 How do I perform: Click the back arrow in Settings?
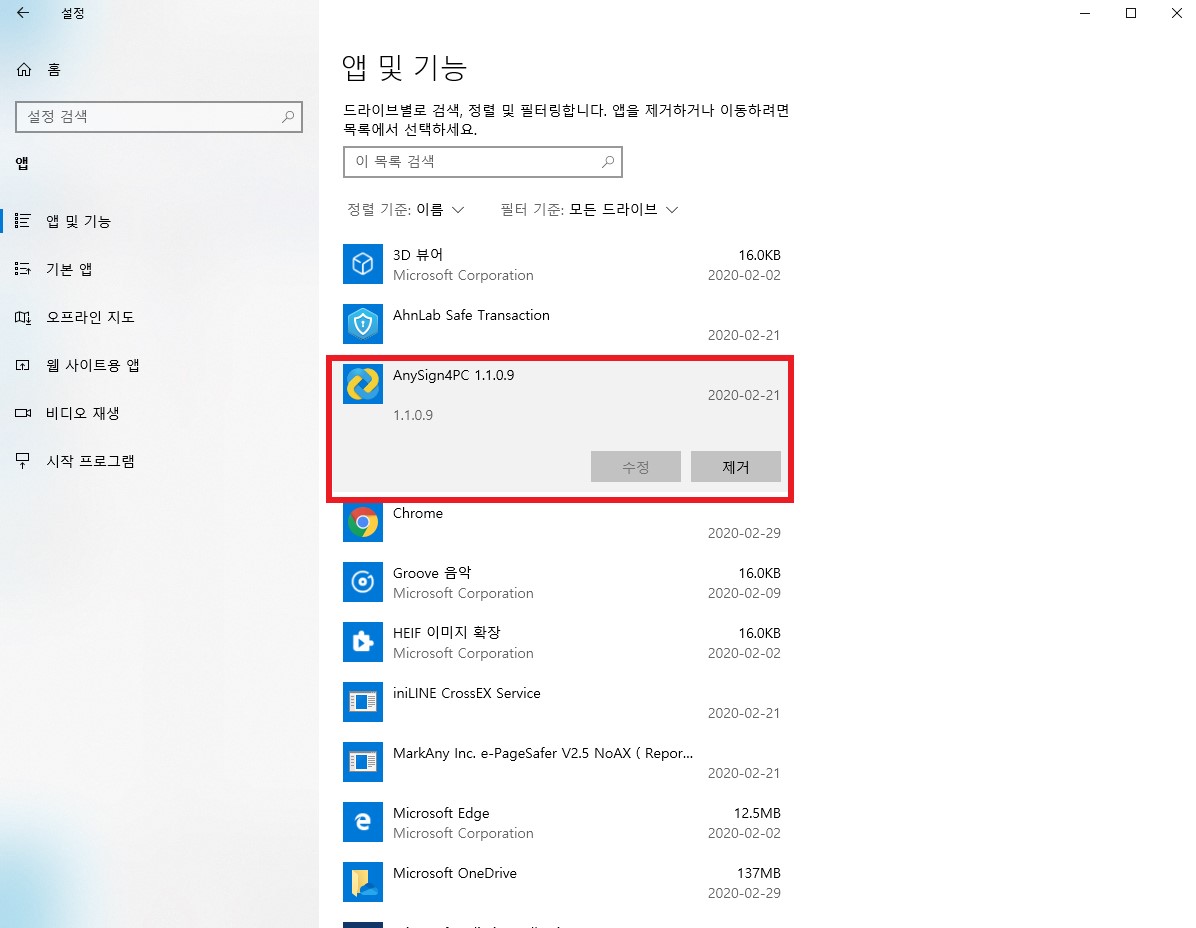[23, 13]
